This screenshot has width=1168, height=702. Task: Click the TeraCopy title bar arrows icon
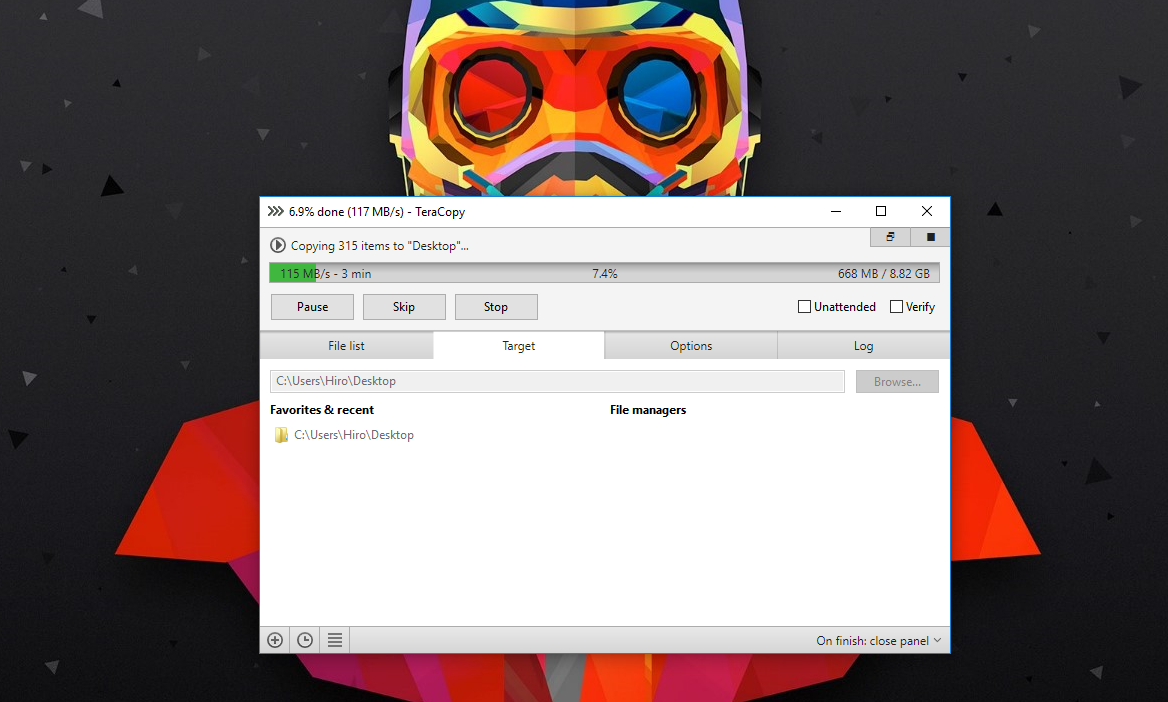(276, 212)
